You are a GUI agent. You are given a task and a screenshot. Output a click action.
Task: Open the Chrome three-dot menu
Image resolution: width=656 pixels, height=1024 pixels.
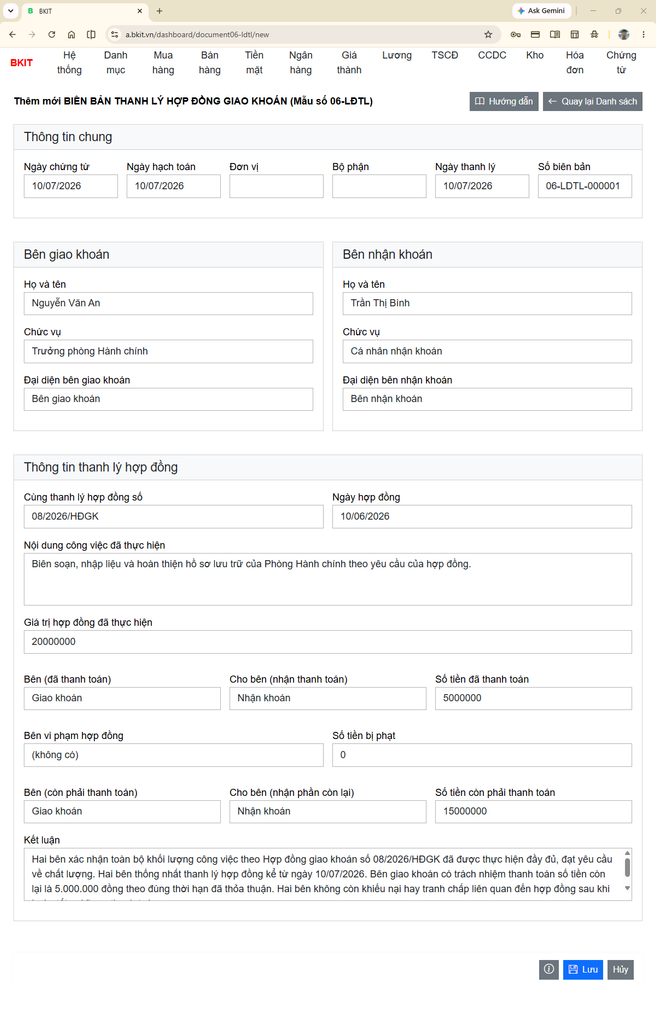(644, 35)
